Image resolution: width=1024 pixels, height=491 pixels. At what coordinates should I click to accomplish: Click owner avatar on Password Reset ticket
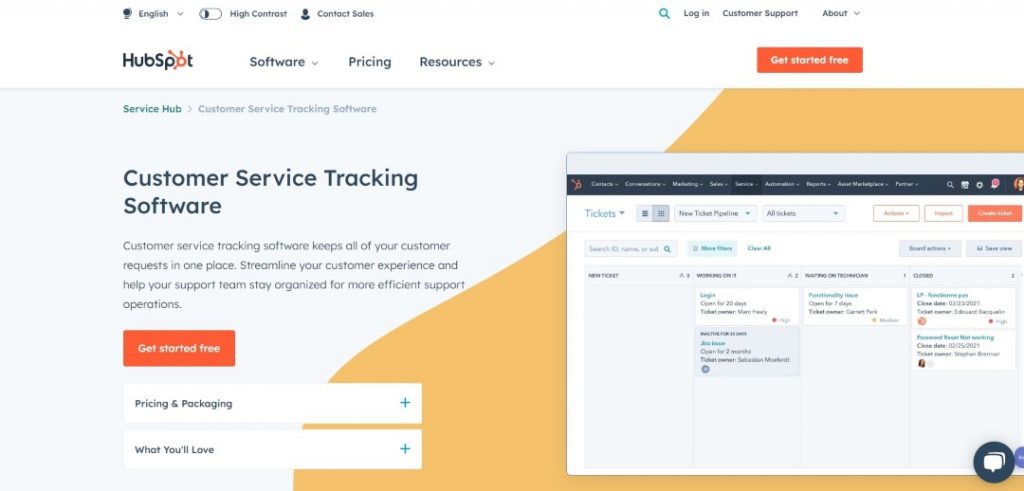[x=922, y=363]
